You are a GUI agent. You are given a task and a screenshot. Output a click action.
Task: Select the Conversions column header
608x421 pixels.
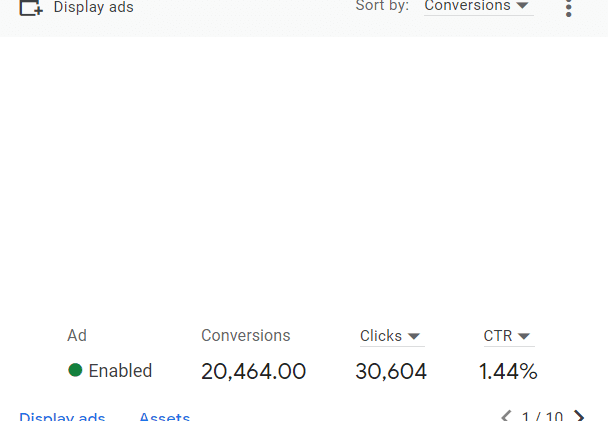pos(245,336)
